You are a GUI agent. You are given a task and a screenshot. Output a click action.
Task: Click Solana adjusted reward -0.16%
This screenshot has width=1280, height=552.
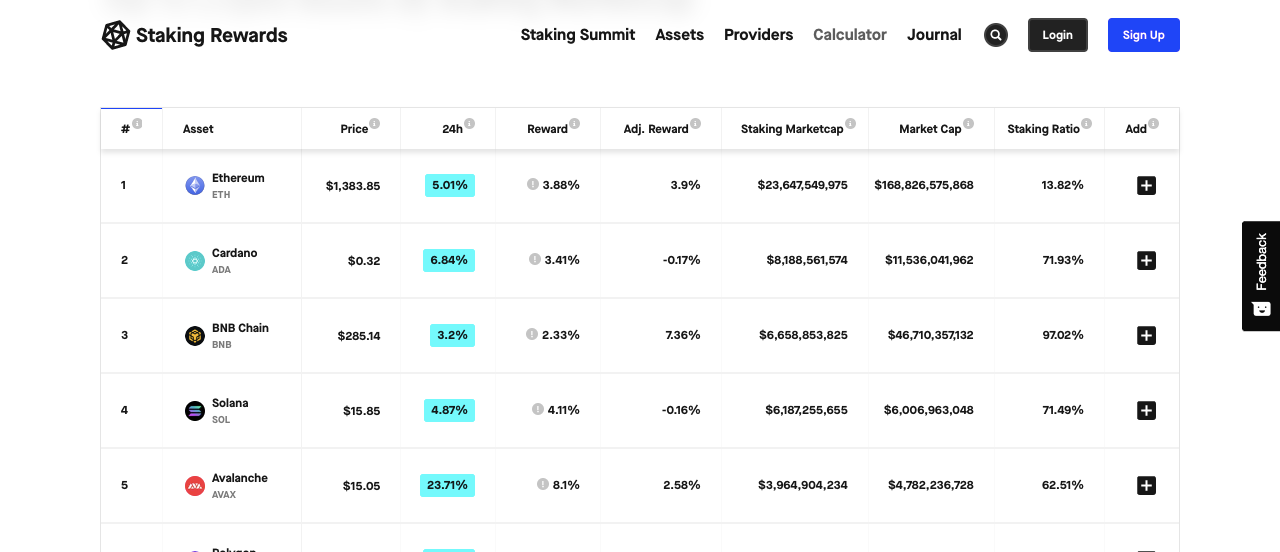[x=681, y=410]
